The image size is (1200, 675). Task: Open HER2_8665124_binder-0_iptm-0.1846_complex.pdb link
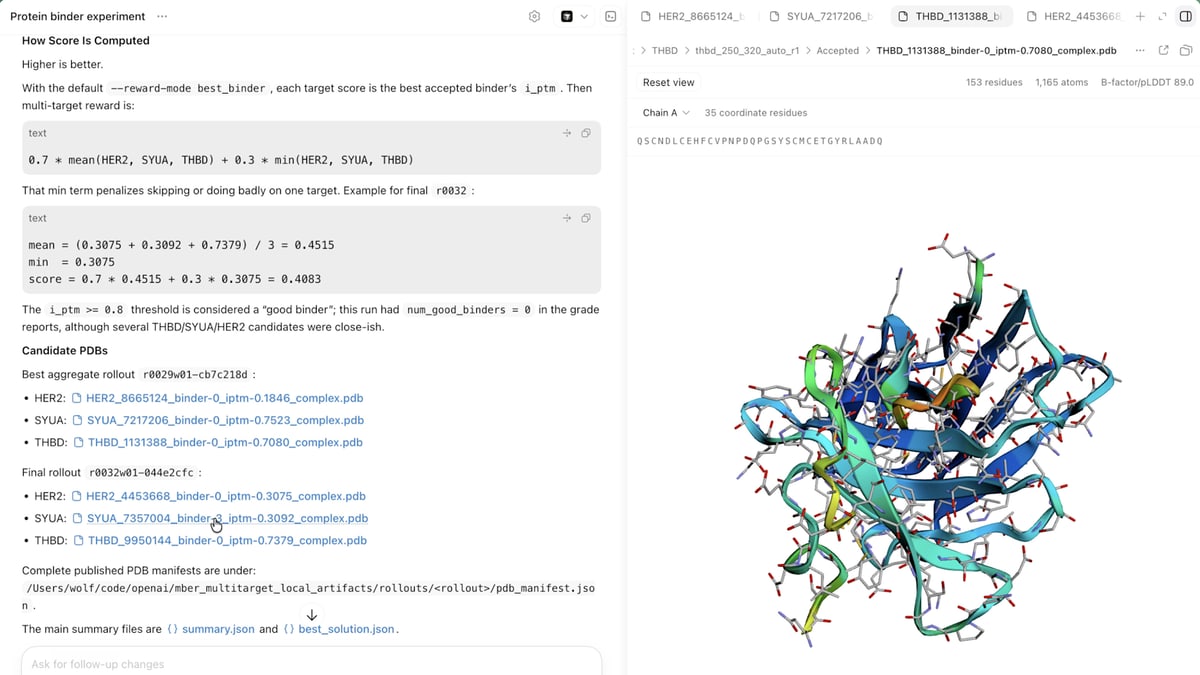tap(225, 398)
